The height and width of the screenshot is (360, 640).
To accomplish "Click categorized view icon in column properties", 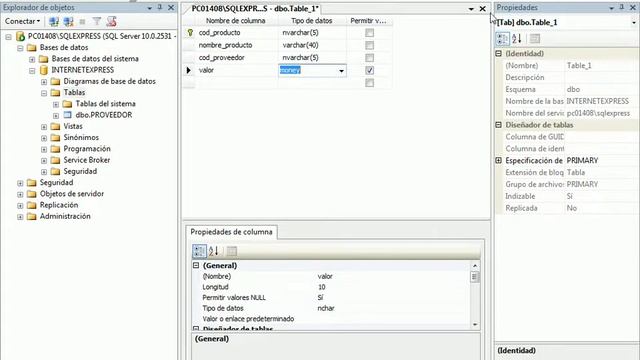I will pyautogui.click(x=199, y=251).
